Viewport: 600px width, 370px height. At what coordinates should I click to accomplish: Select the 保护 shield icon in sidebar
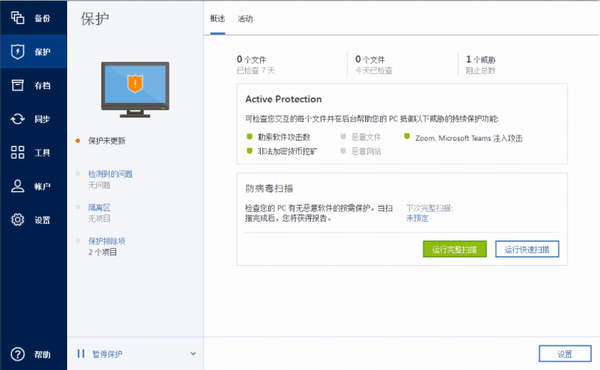18,51
